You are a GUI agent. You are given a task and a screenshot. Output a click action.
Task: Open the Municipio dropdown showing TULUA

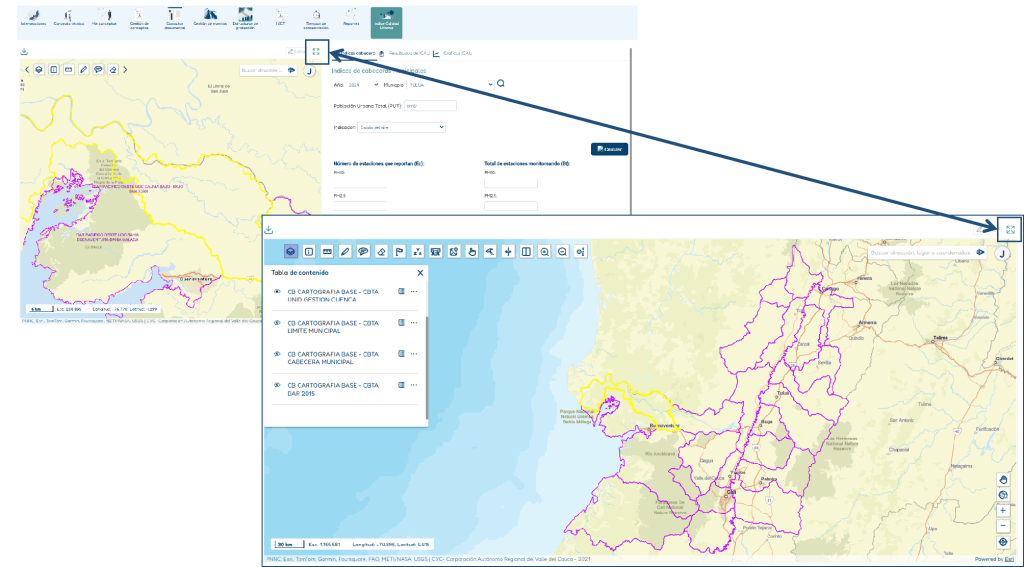pos(451,84)
